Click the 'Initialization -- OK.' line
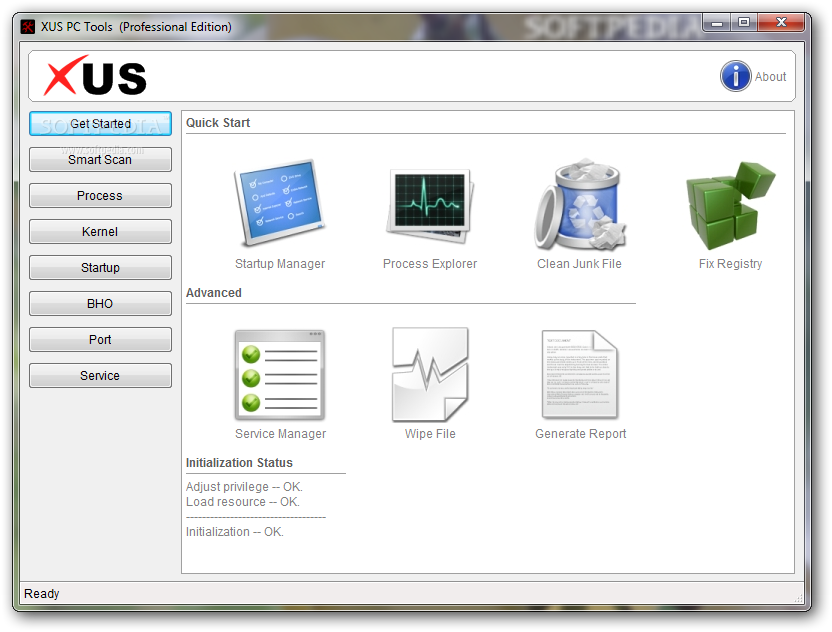This screenshot has width=832, height=632. [235, 532]
